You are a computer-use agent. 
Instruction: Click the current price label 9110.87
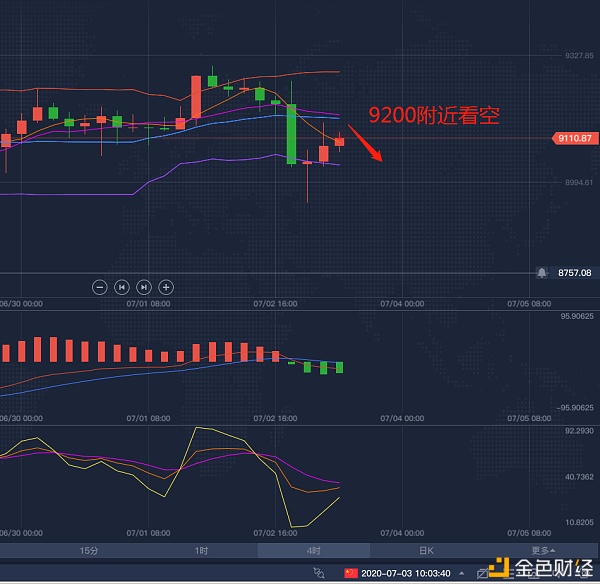click(x=574, y=138)
